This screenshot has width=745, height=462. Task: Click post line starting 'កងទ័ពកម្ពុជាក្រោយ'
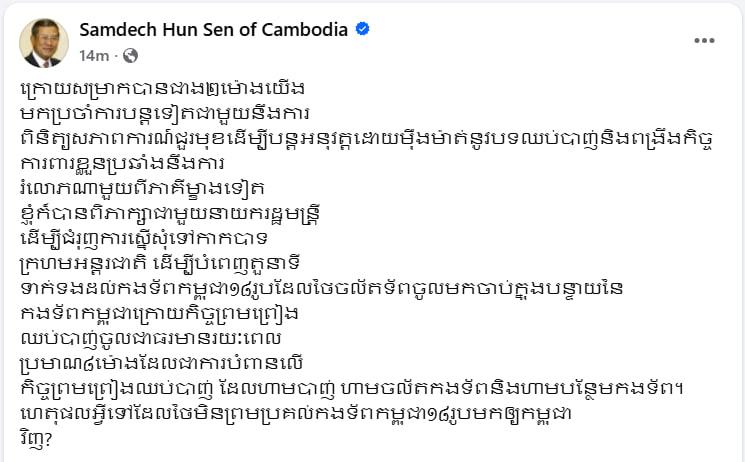[x=159, y=314]
